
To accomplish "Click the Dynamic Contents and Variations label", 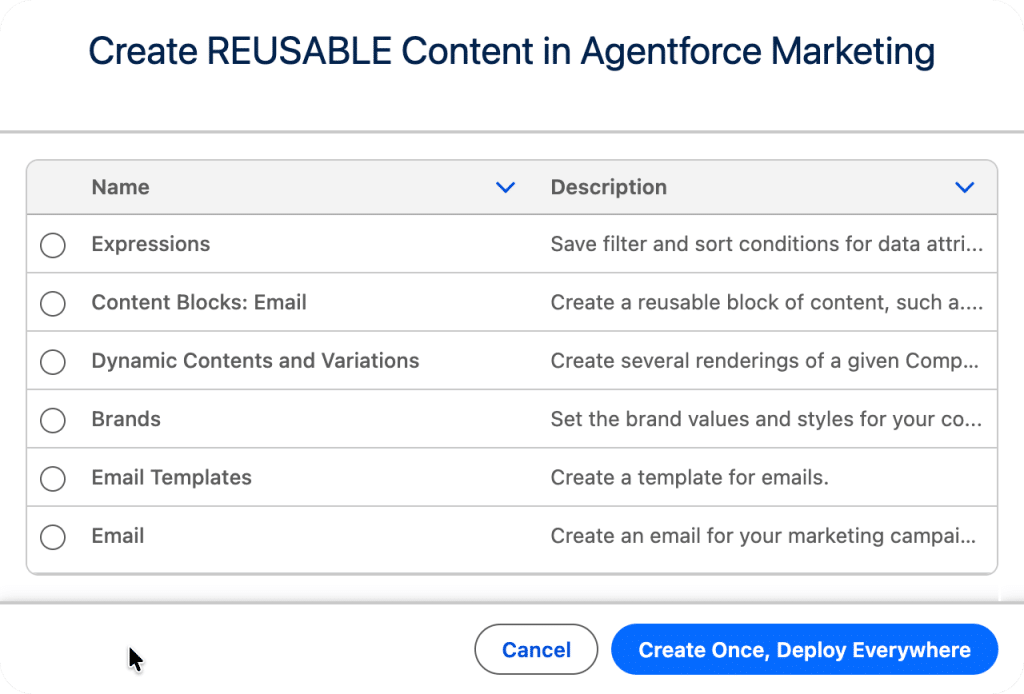I will coord(255,361).
